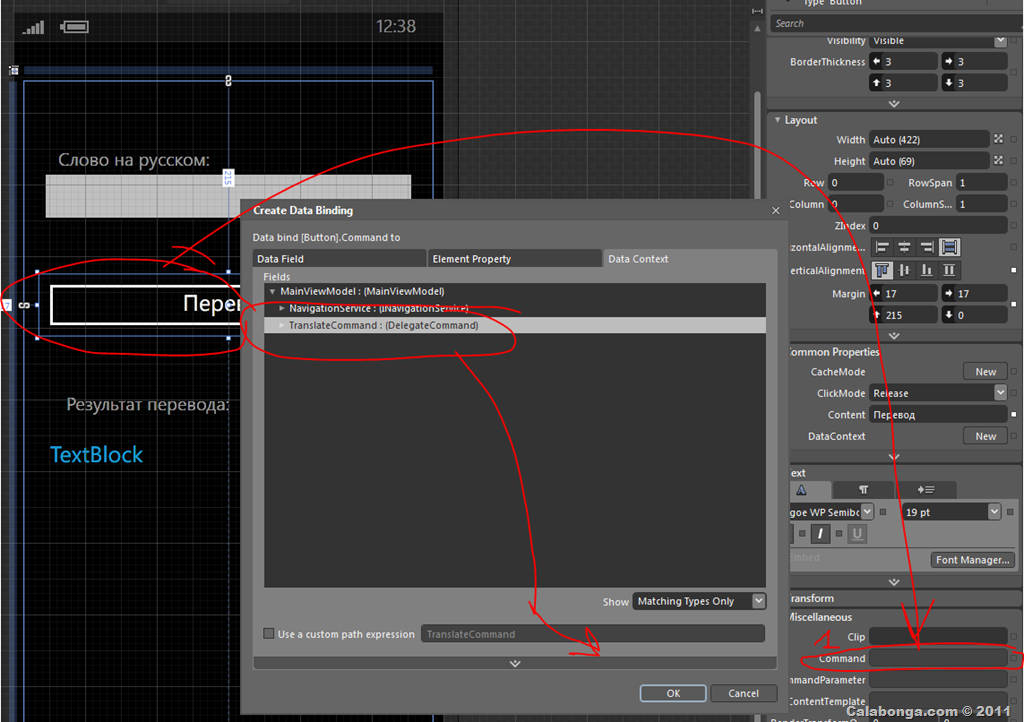
Task: Click the designer vertical scrollbar
Action: pos(757,144)
